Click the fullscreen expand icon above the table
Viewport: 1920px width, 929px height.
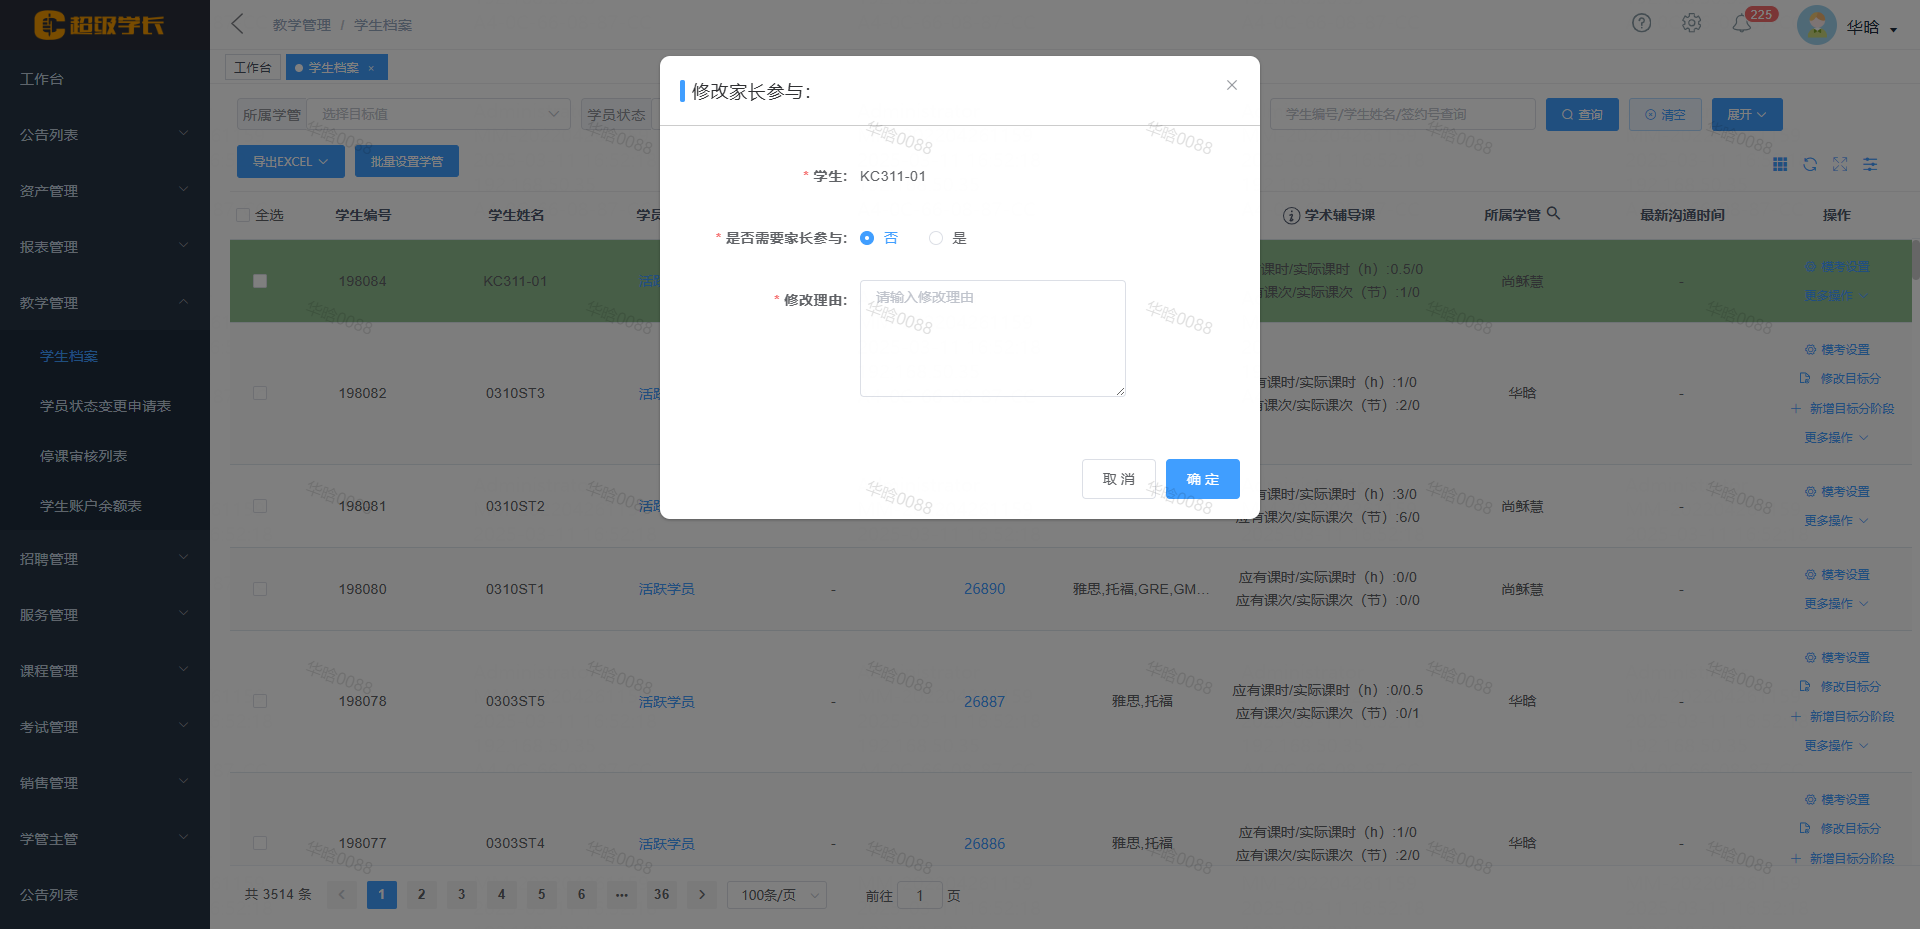(1841, 164)
